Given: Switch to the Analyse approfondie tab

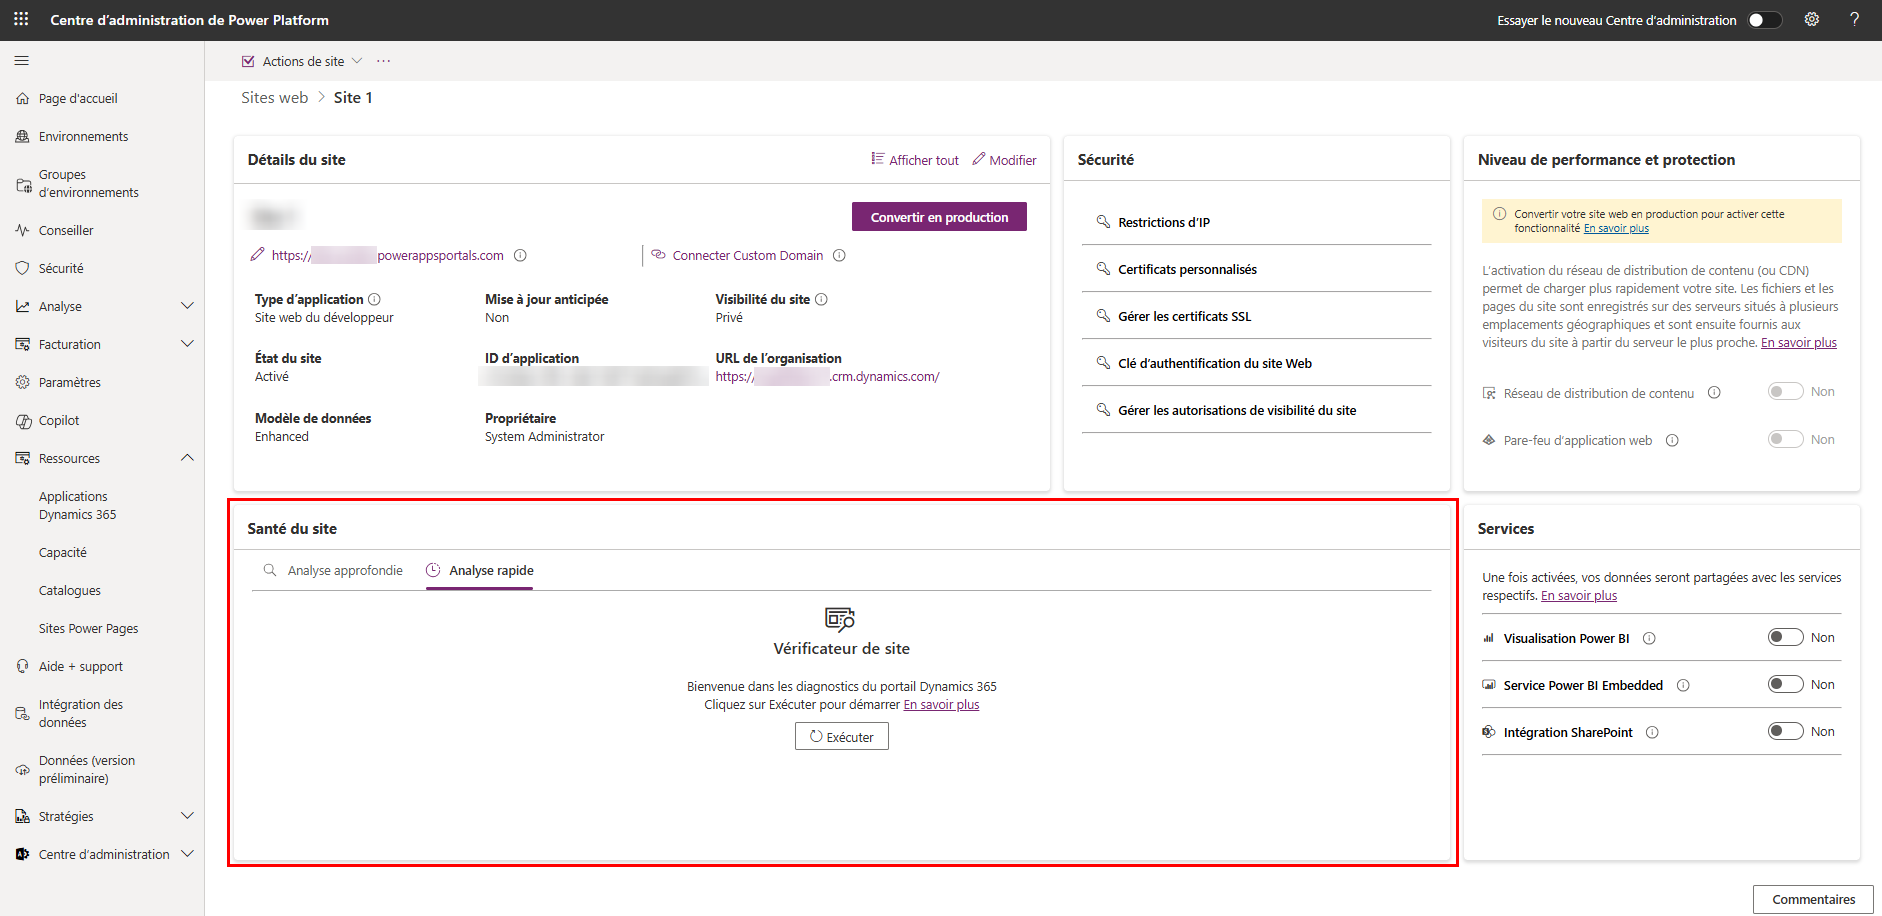Looking at the screenshot, I should click(x=333, y=570).
